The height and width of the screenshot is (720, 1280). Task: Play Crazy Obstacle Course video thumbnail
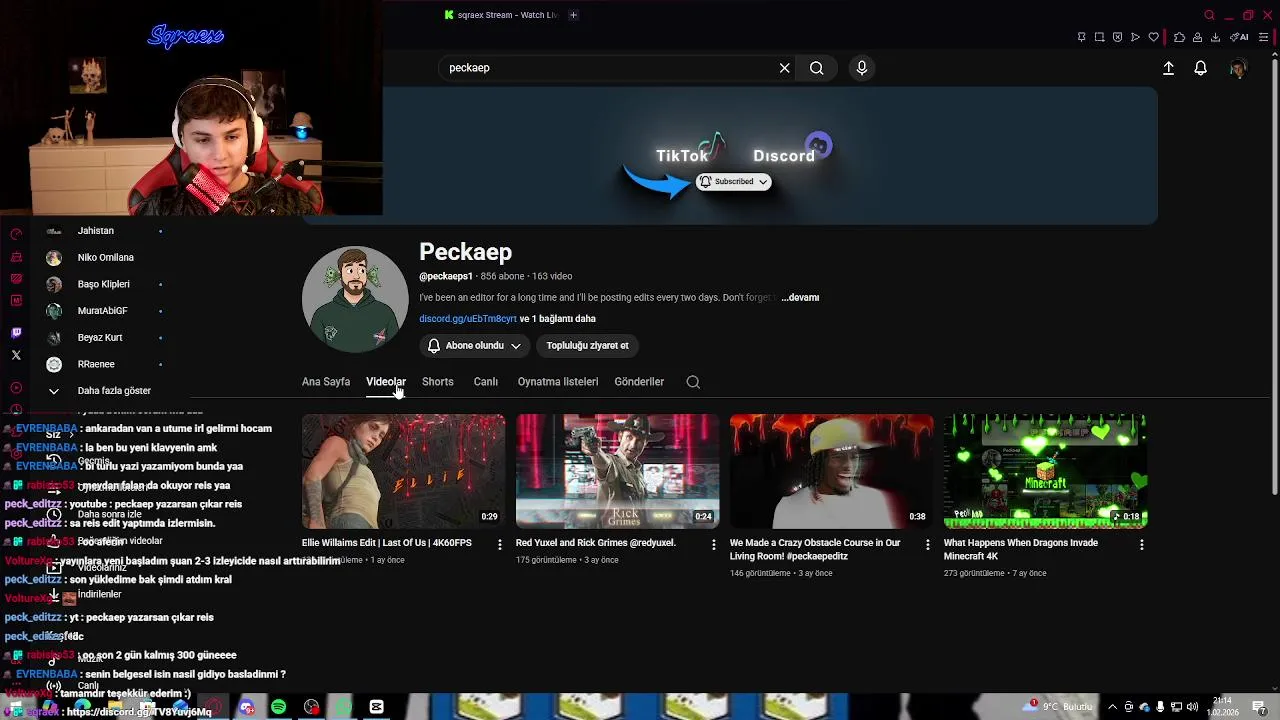[832, 471]
